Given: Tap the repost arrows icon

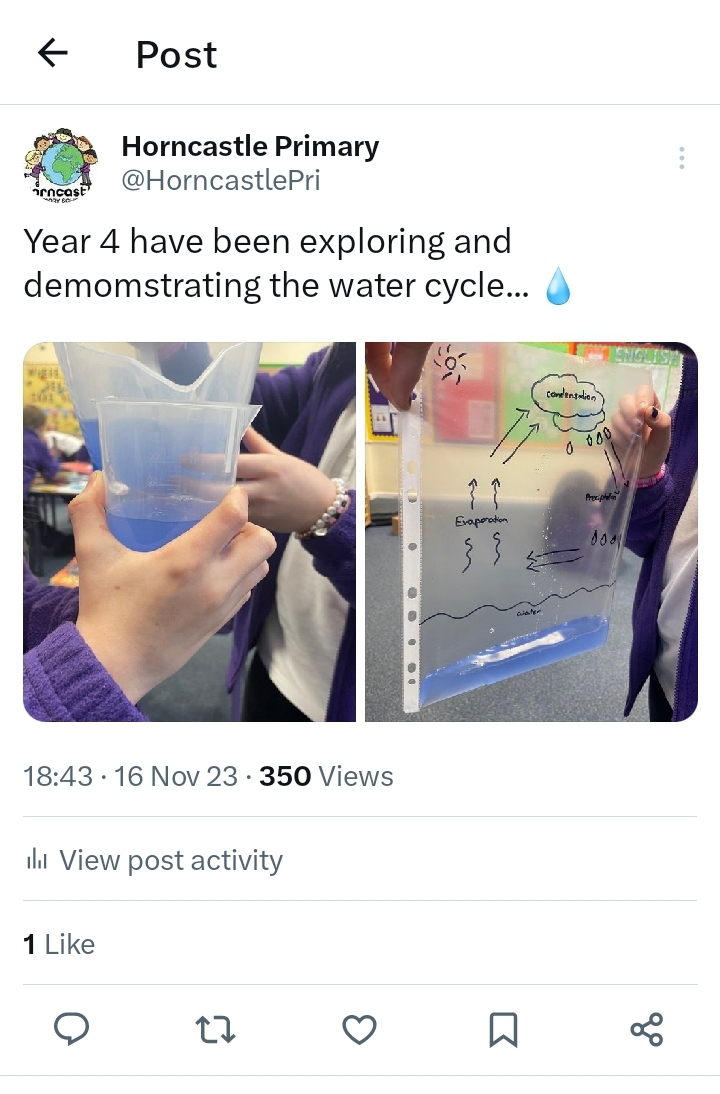Looking at the screenshot, I should [216, 1029].
